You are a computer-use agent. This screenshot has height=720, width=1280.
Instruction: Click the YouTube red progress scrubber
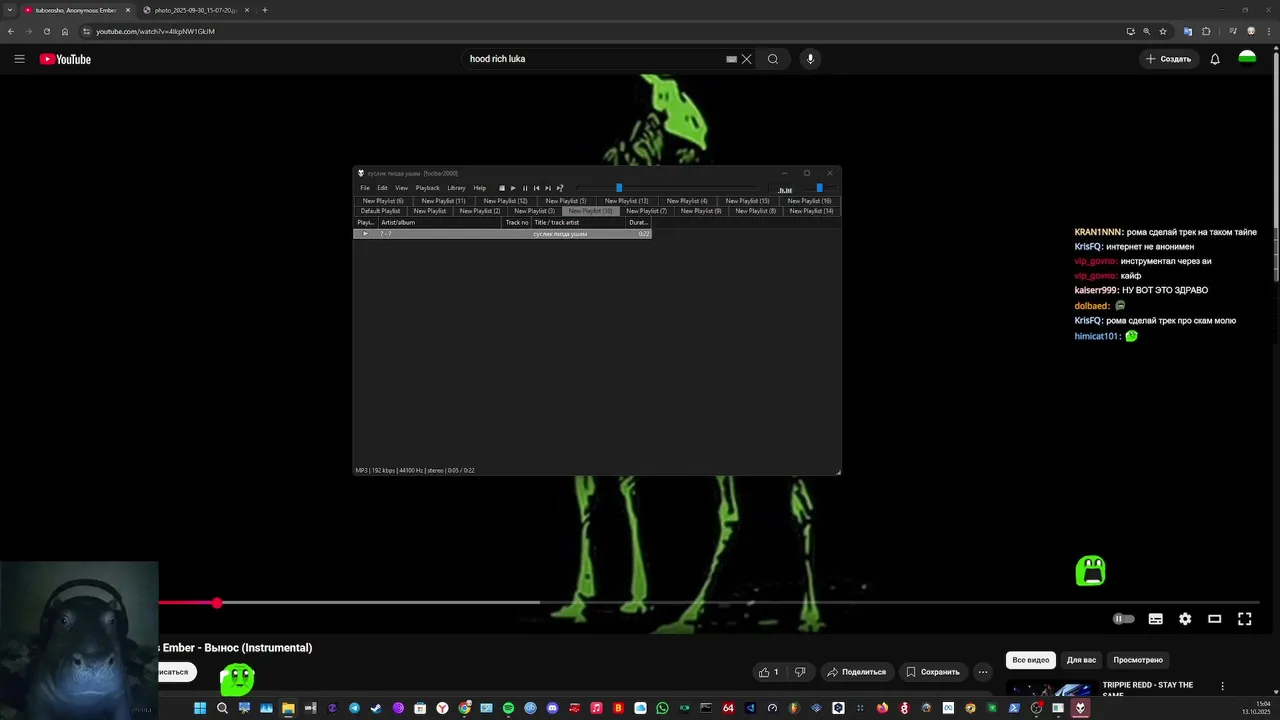tap(217, 603)
